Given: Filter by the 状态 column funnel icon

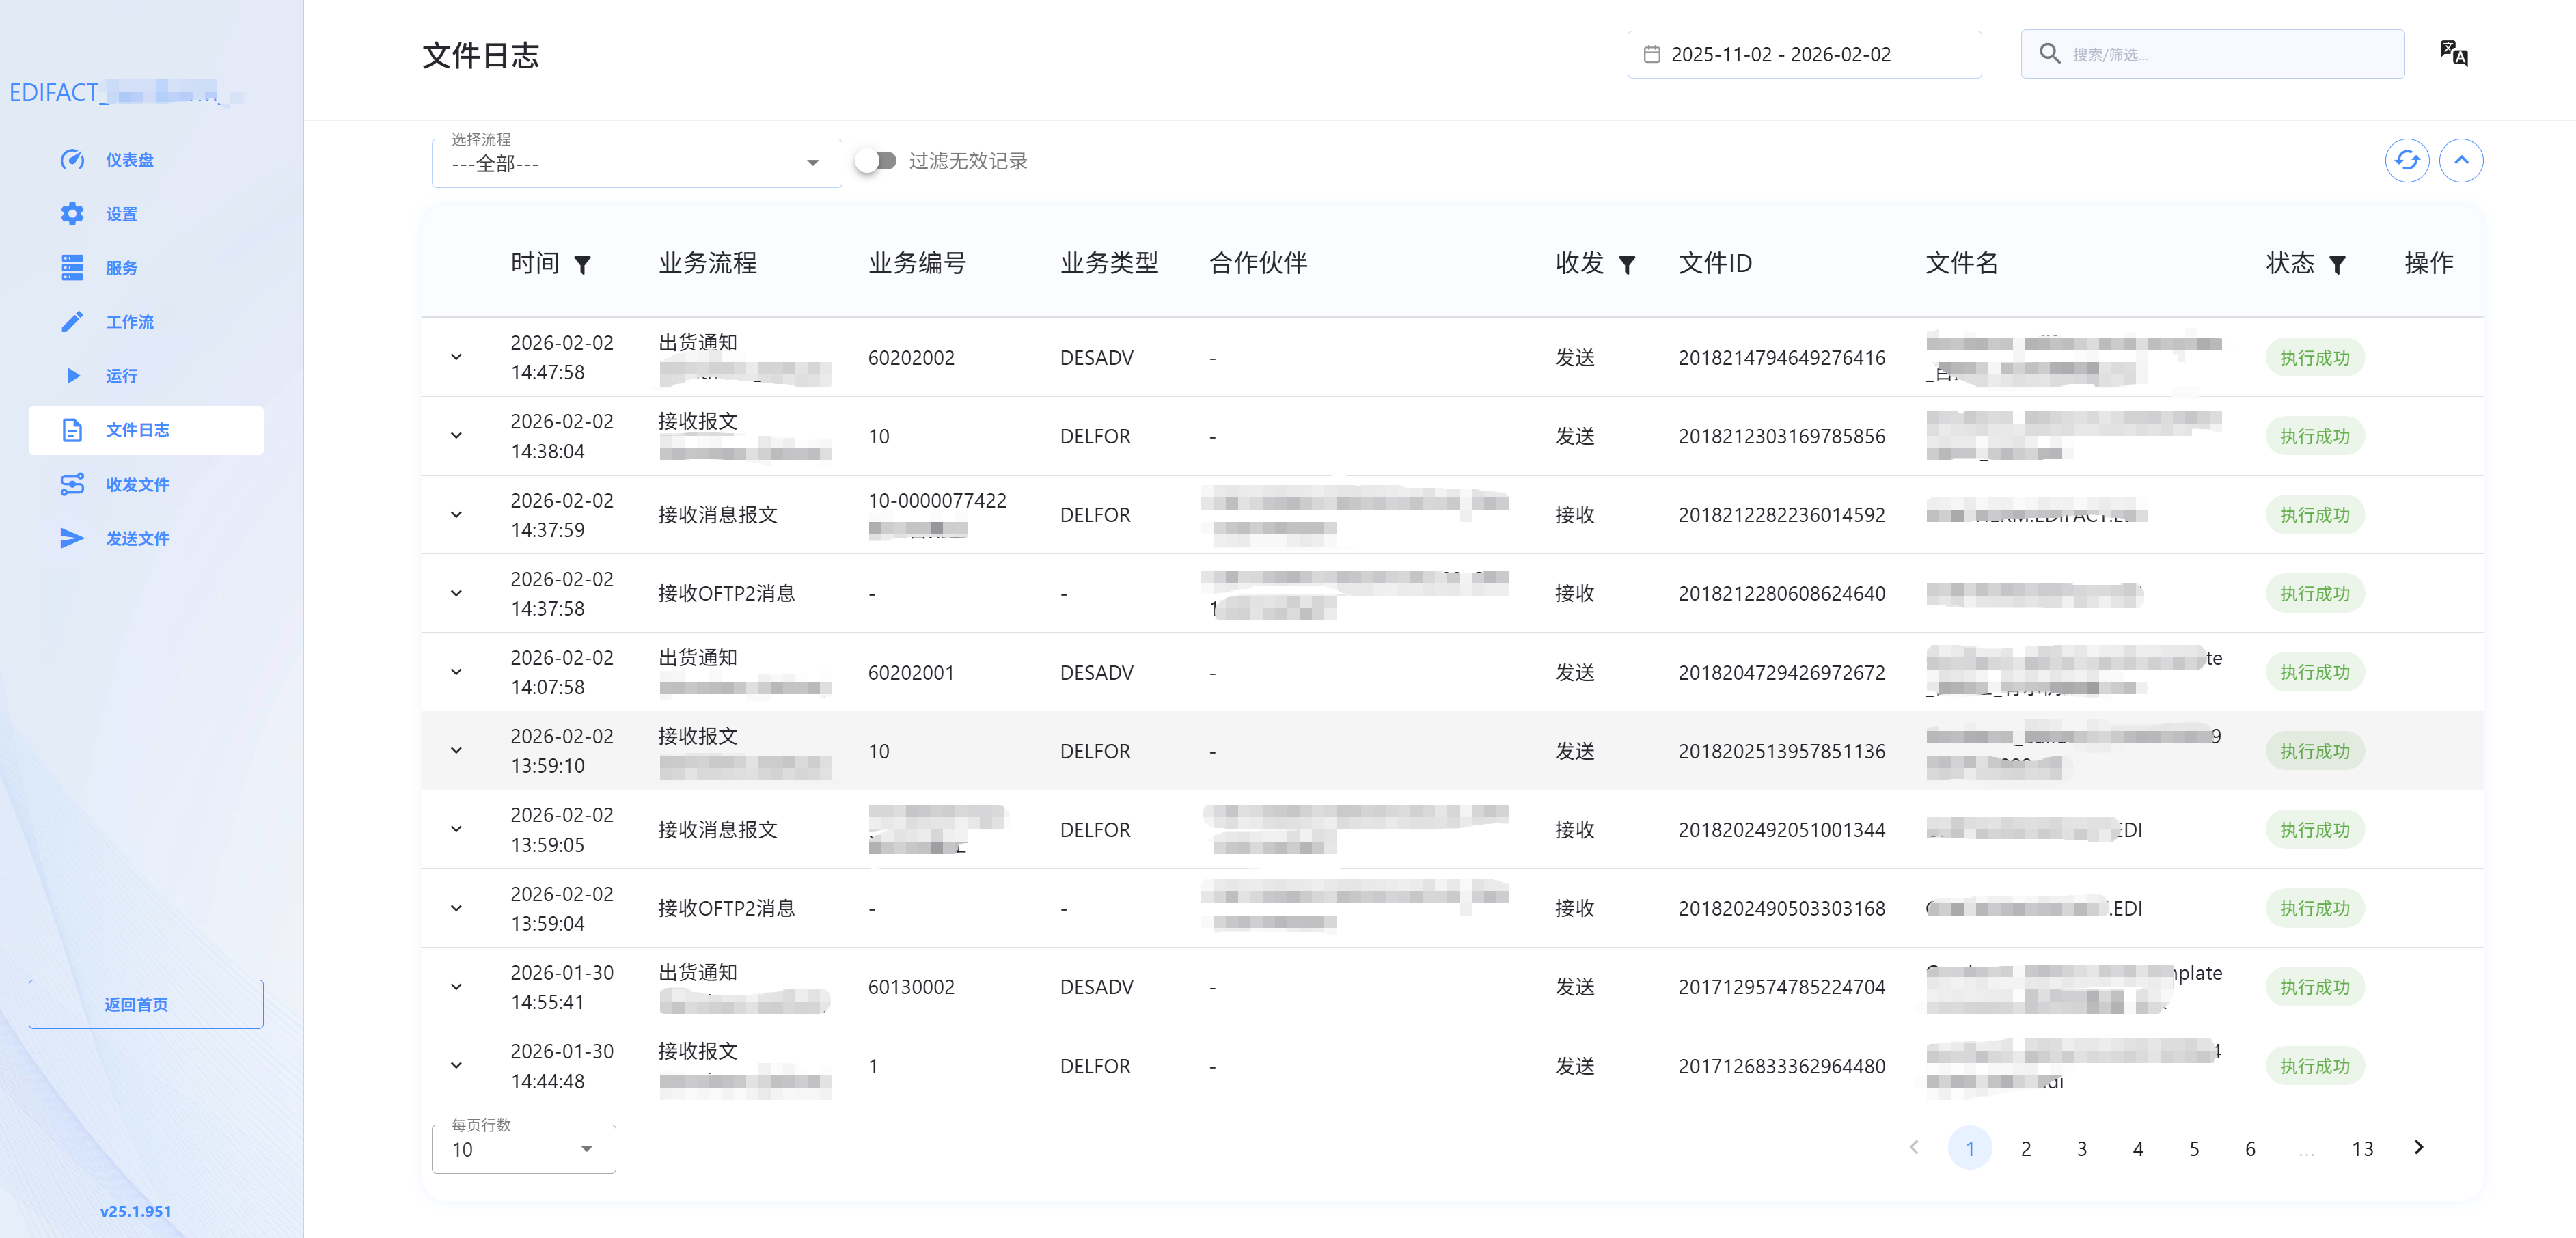Looking at the screenshot, I should tap(2337, 264).
